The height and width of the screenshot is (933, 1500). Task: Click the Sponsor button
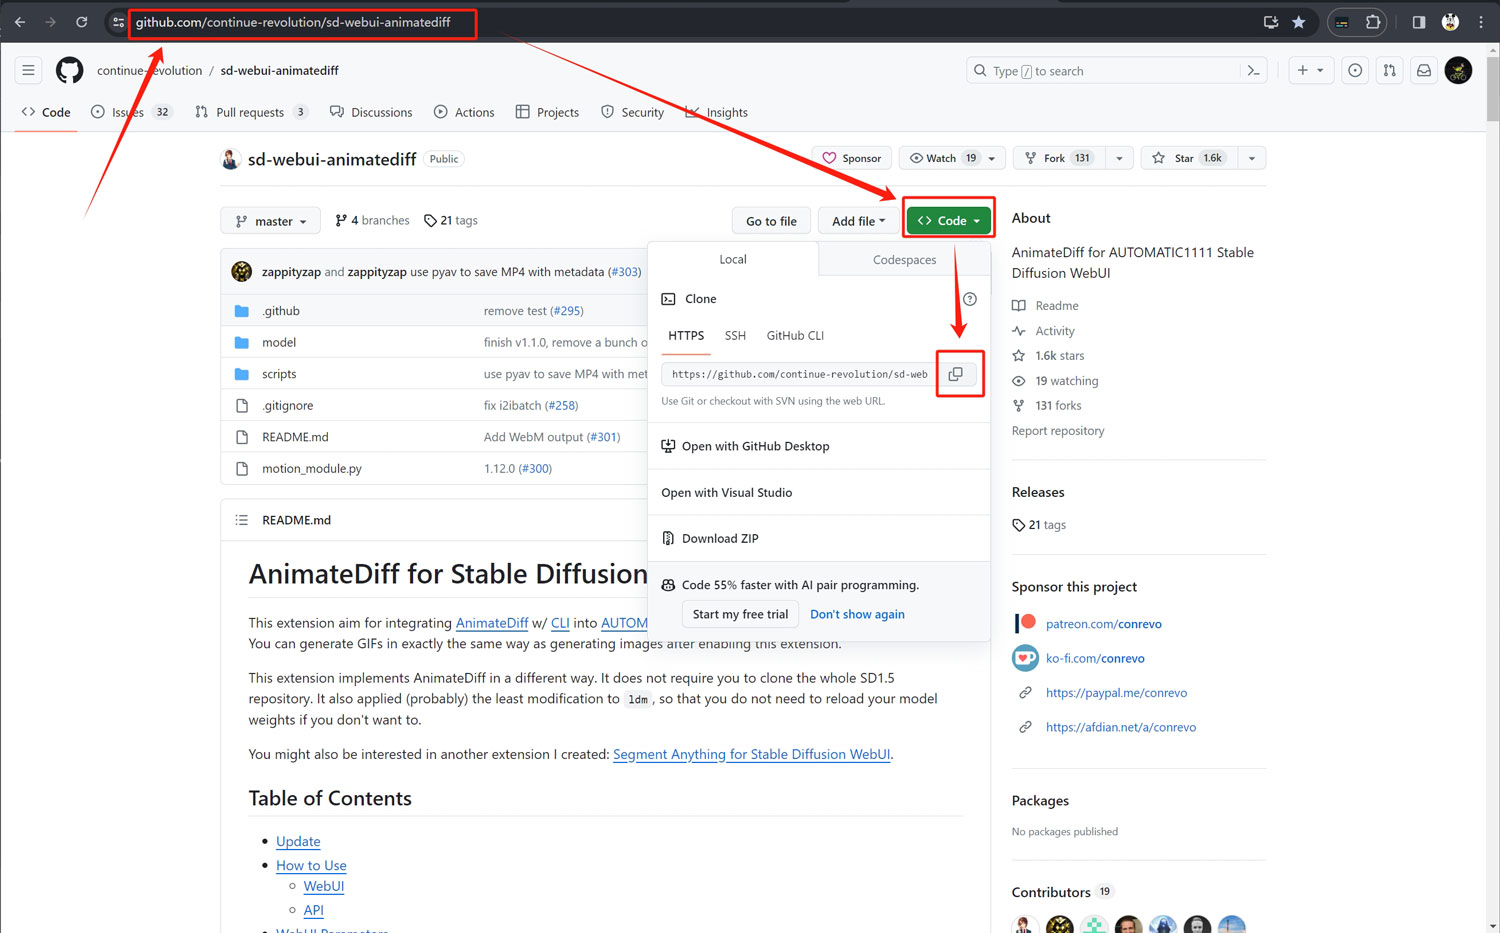coord(852,158)
